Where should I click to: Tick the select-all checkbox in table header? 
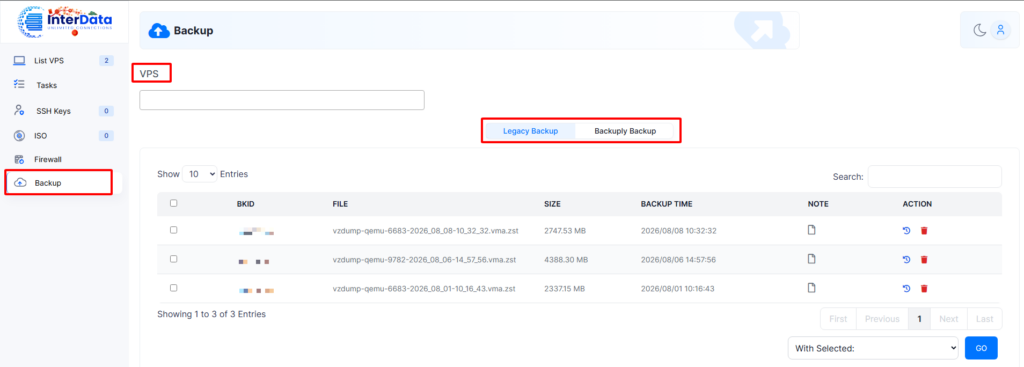click(173, 203)
